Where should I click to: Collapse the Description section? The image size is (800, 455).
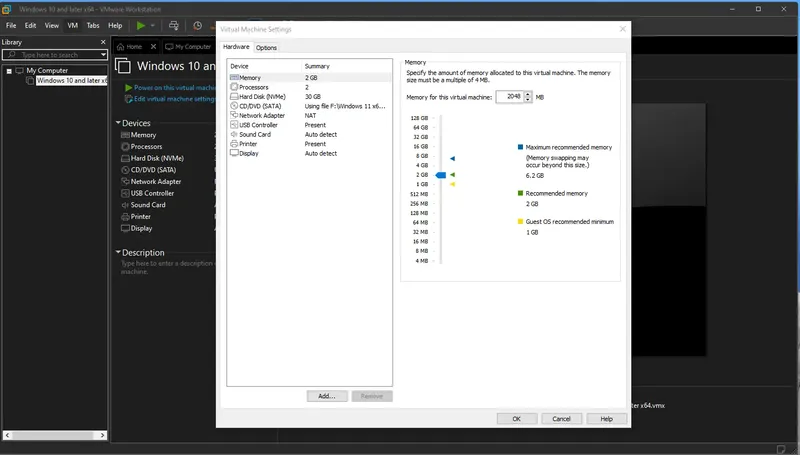pyautogui.click(x=118, y=252)
